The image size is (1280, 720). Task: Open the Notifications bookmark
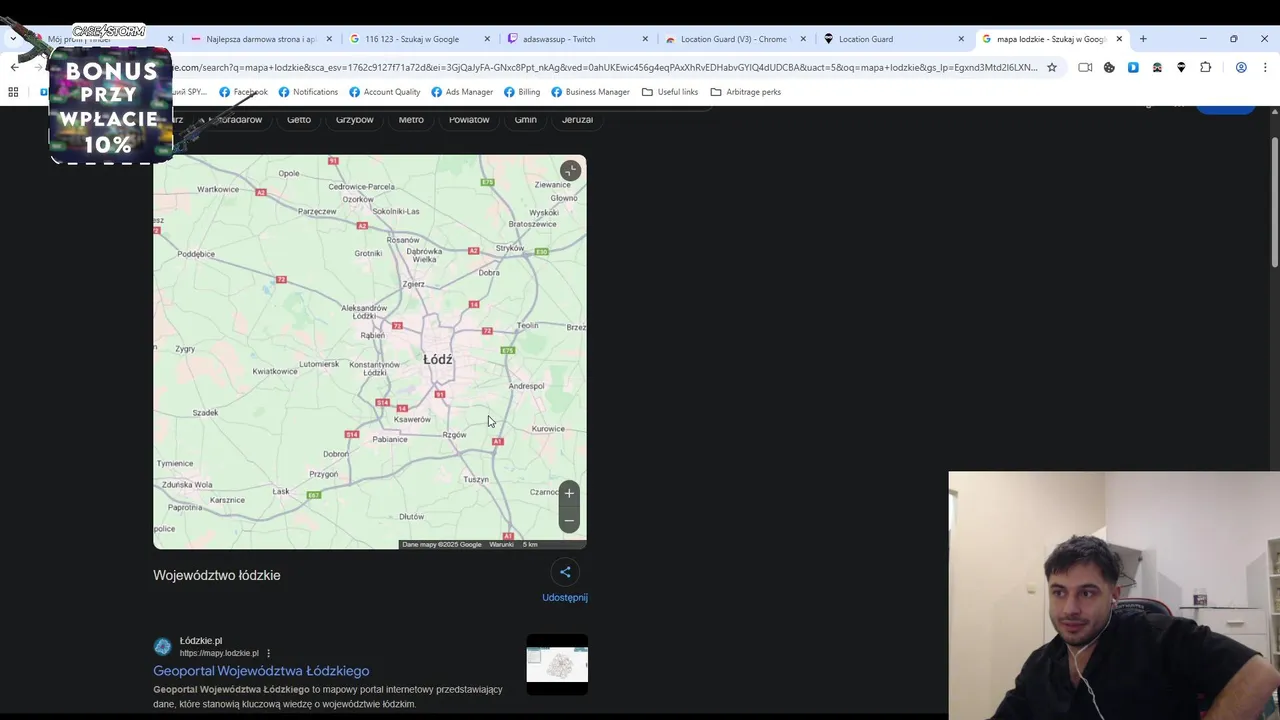(308, 92)
